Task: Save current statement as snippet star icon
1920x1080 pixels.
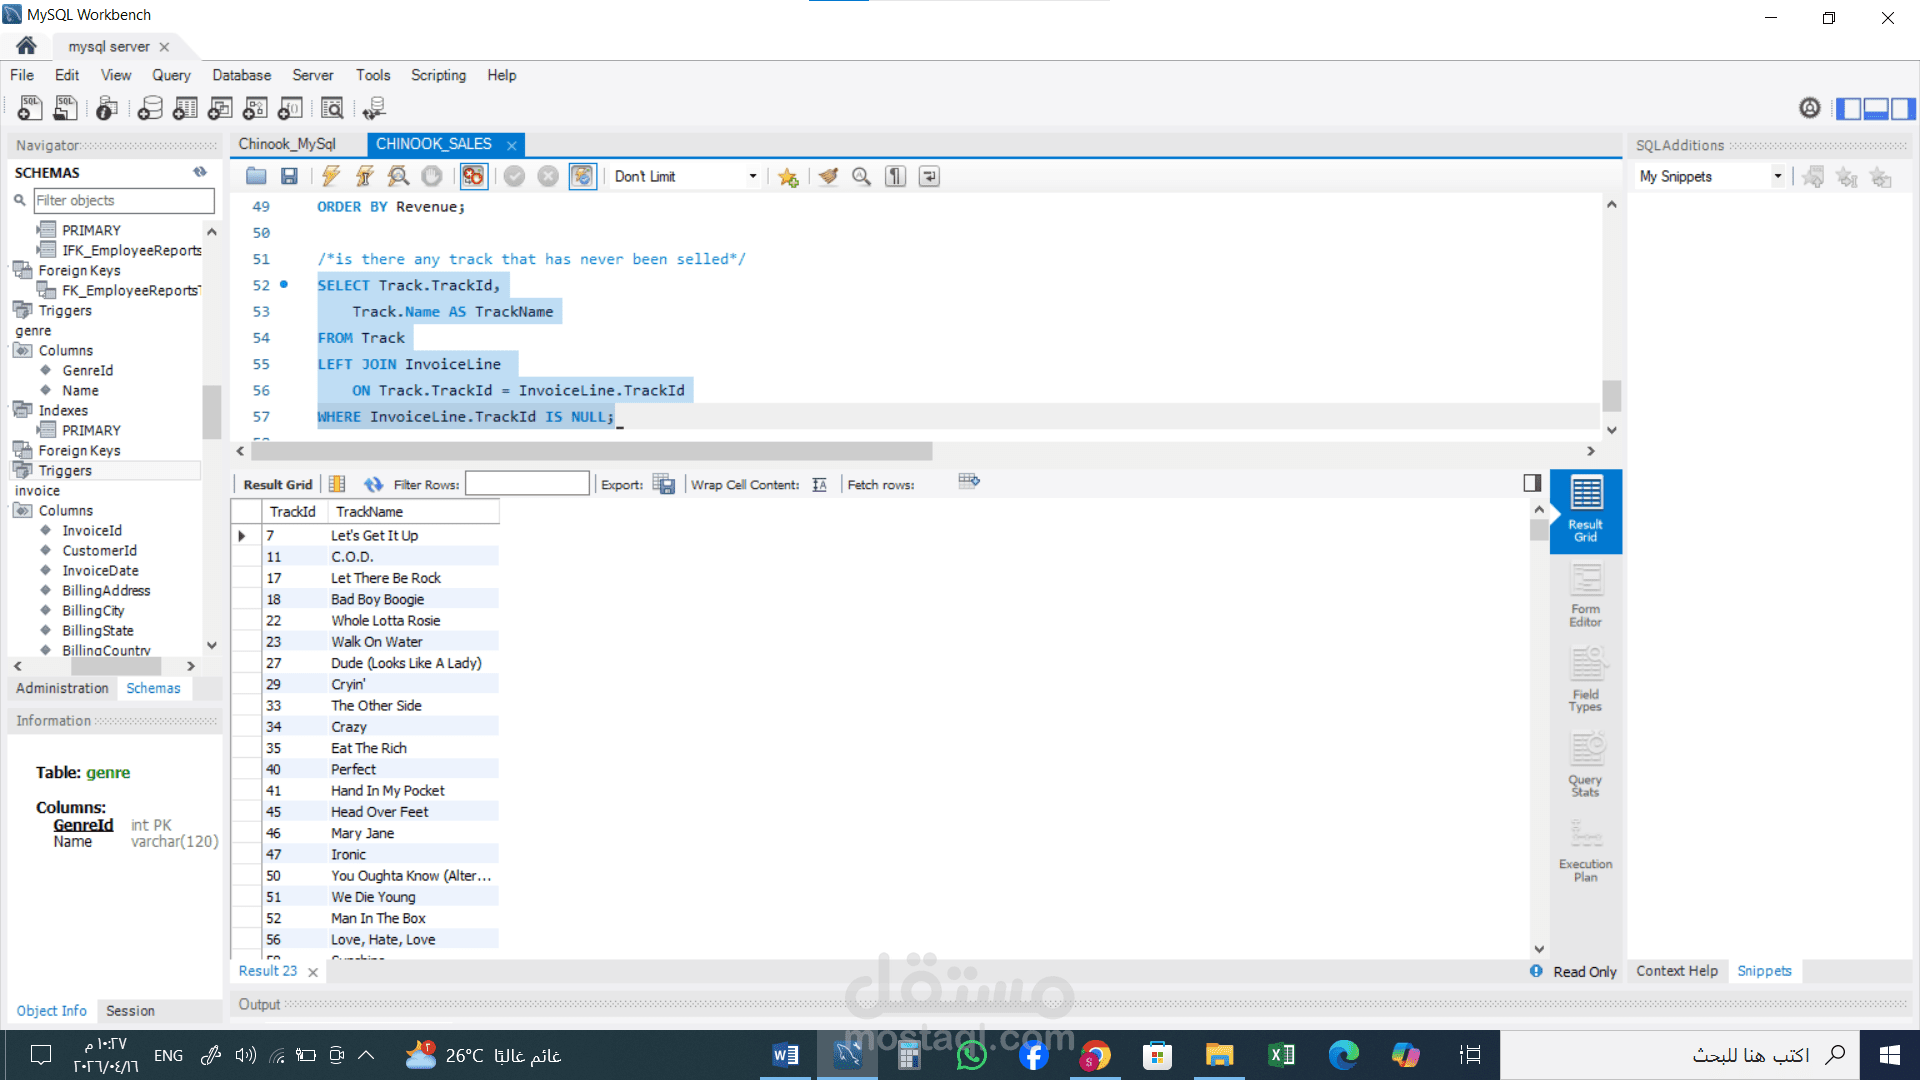Action: tap(788, 176)
